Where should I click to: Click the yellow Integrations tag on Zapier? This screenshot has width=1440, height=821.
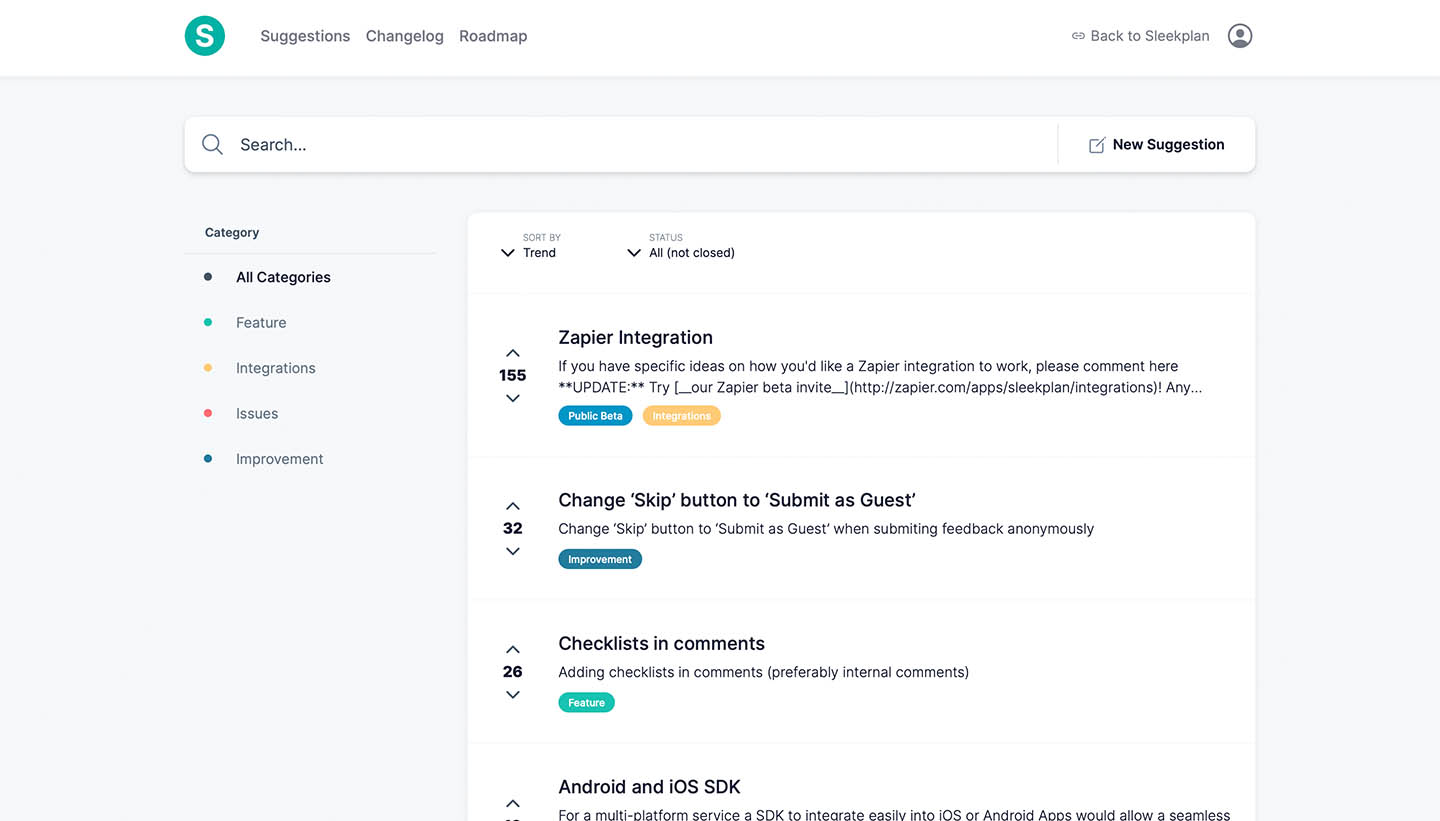pyautogui.click(x=682, y=416)
